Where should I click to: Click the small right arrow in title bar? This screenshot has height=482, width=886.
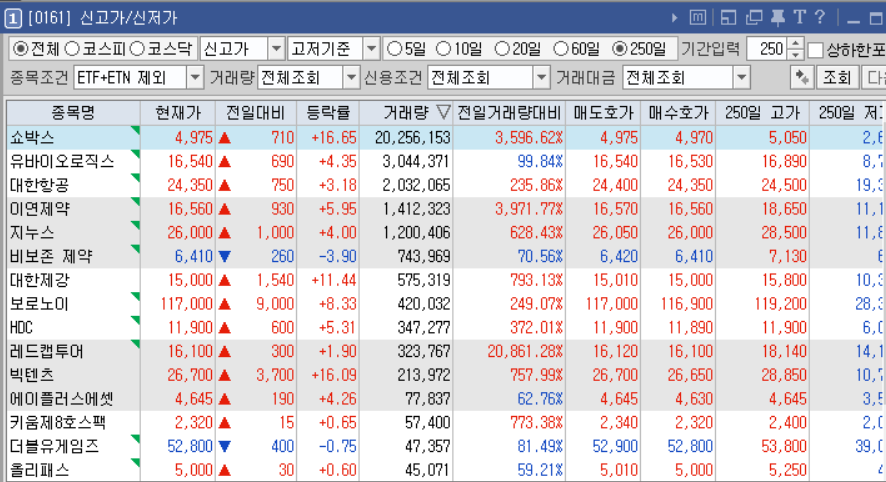click(x=674, y=18)
